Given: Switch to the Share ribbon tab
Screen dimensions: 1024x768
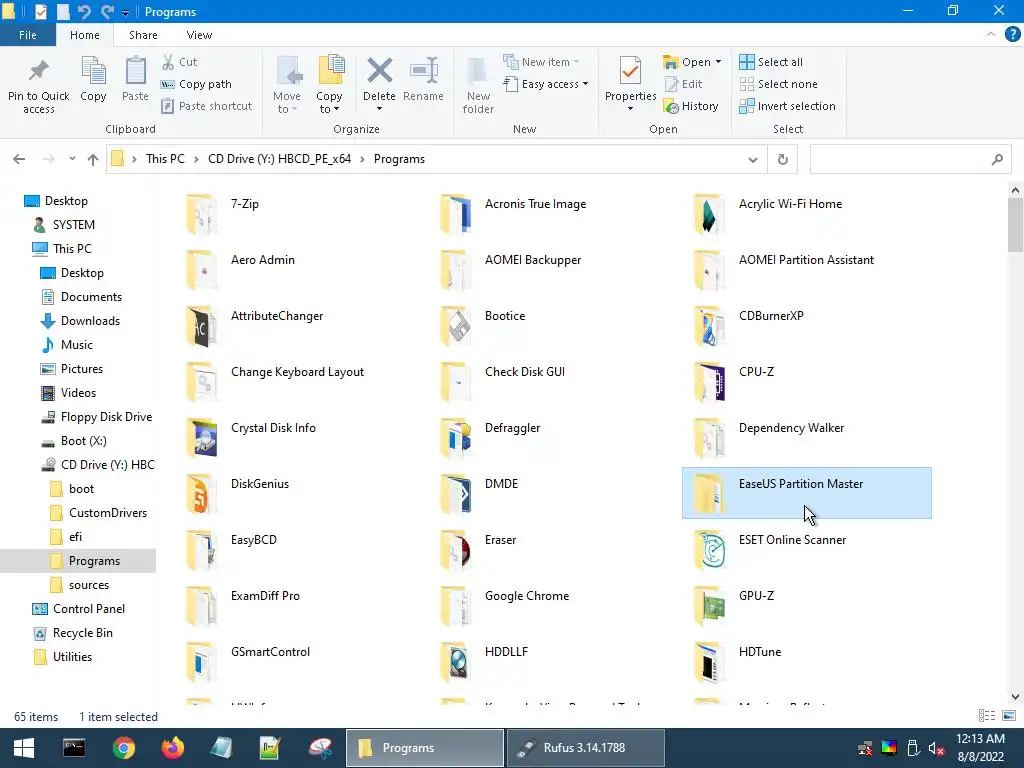Looking at the screenshot, I should (x=143, y=35).
